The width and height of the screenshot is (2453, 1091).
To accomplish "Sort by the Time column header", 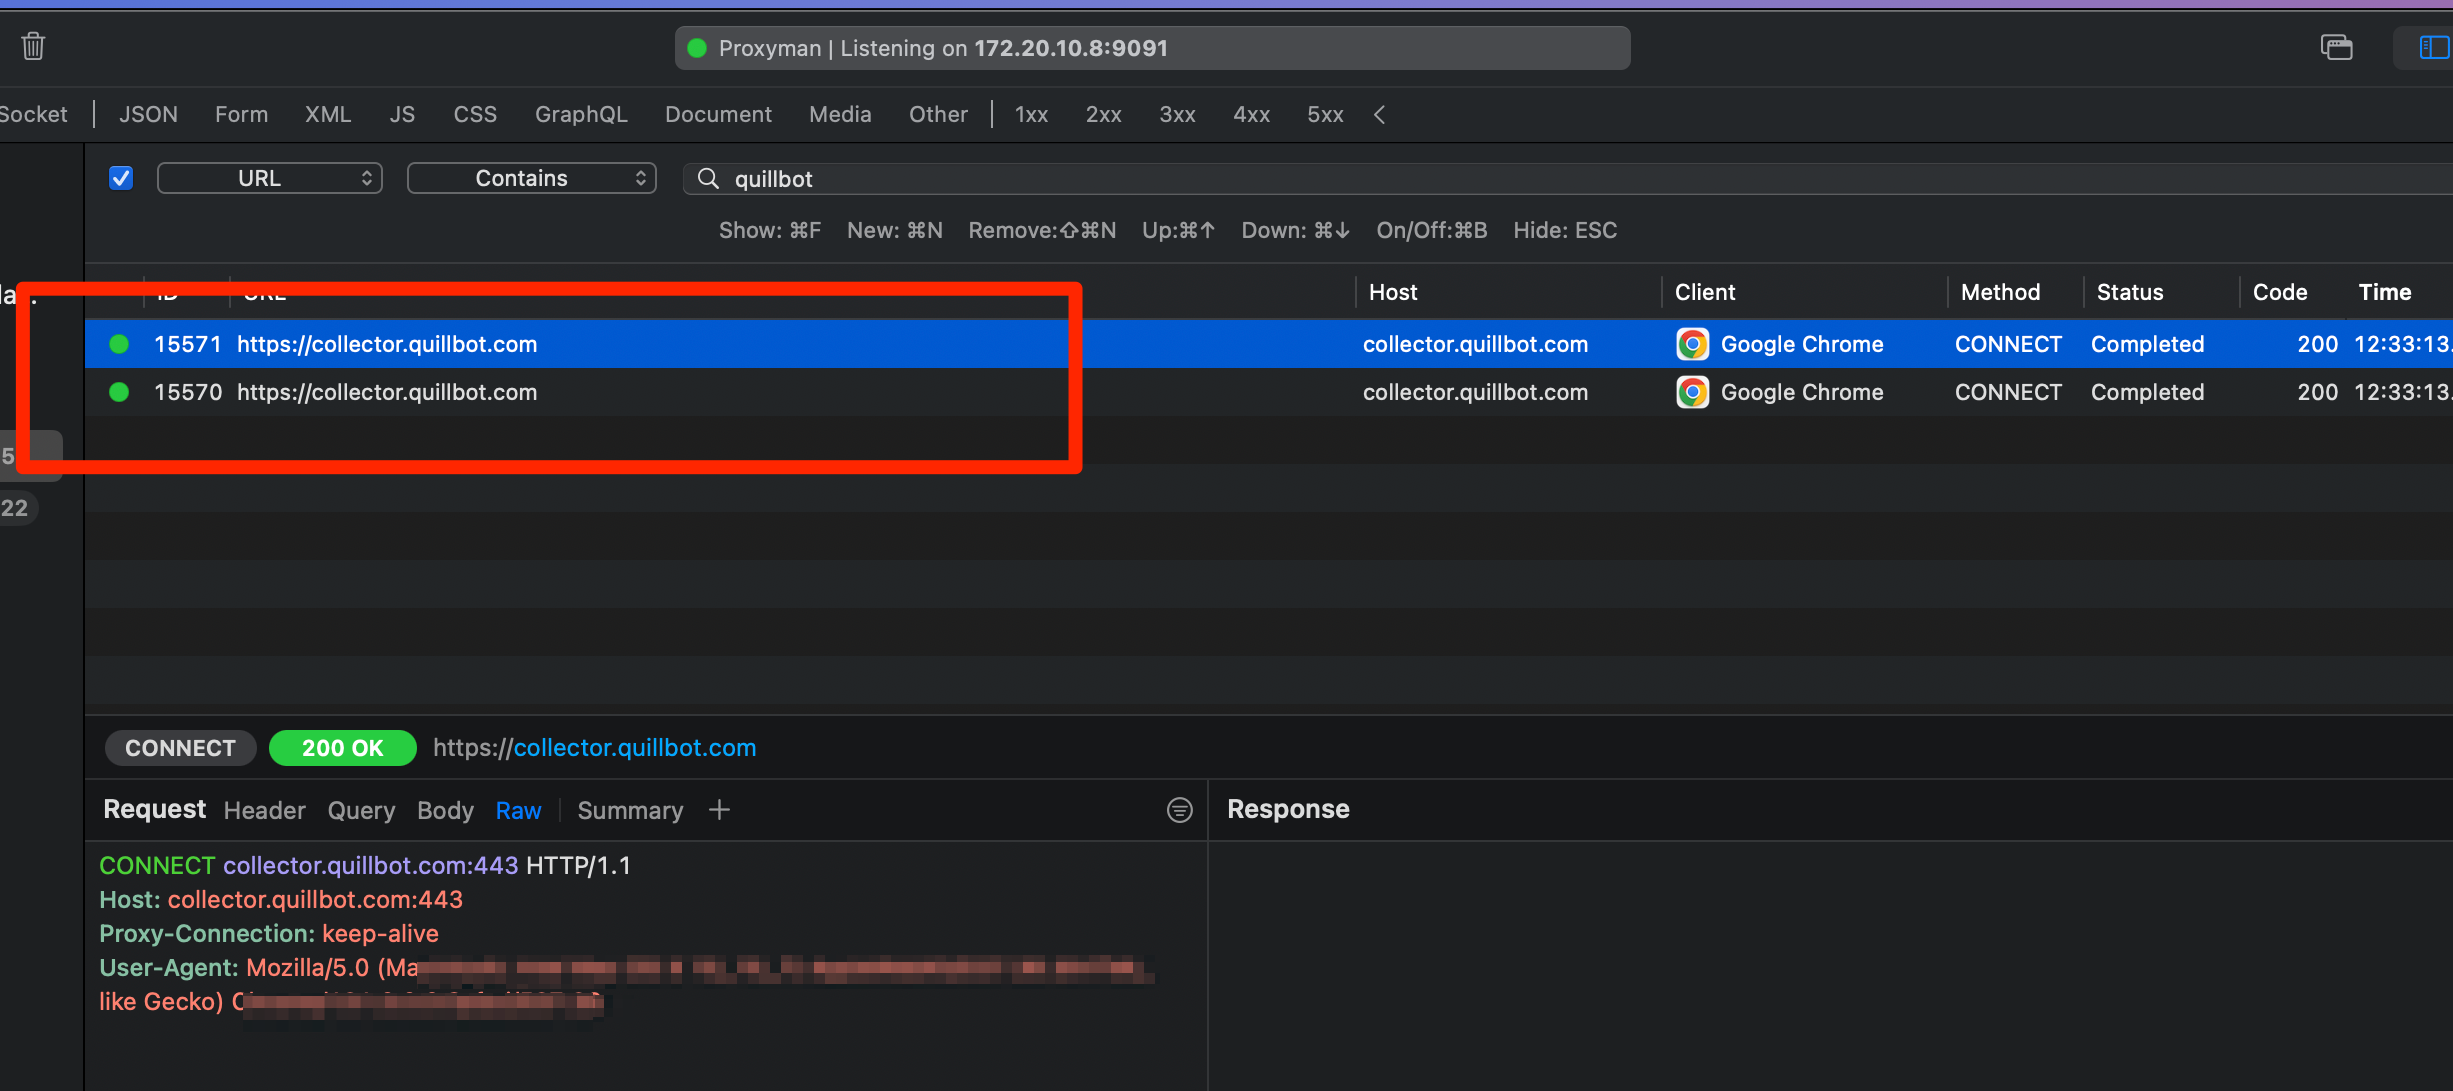I will 2384,292.
